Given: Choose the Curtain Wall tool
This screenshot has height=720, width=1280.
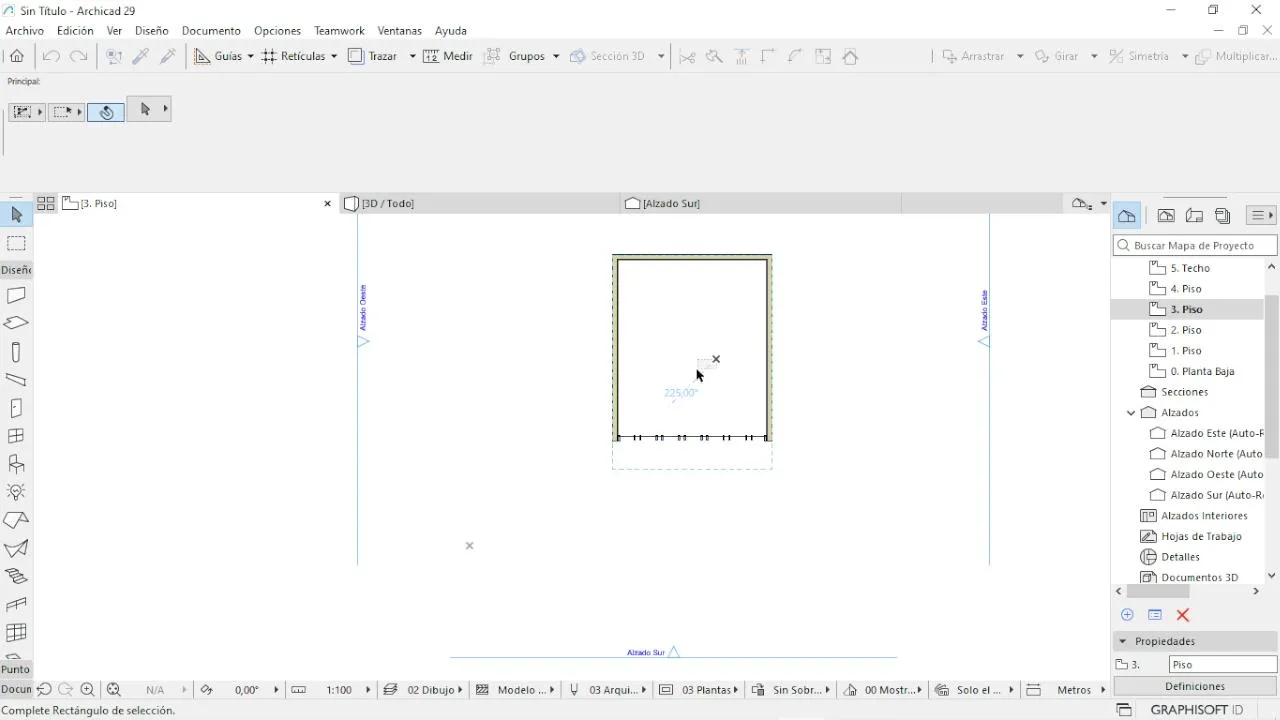Looking at the screenshot, I should (x=16, y=632).
